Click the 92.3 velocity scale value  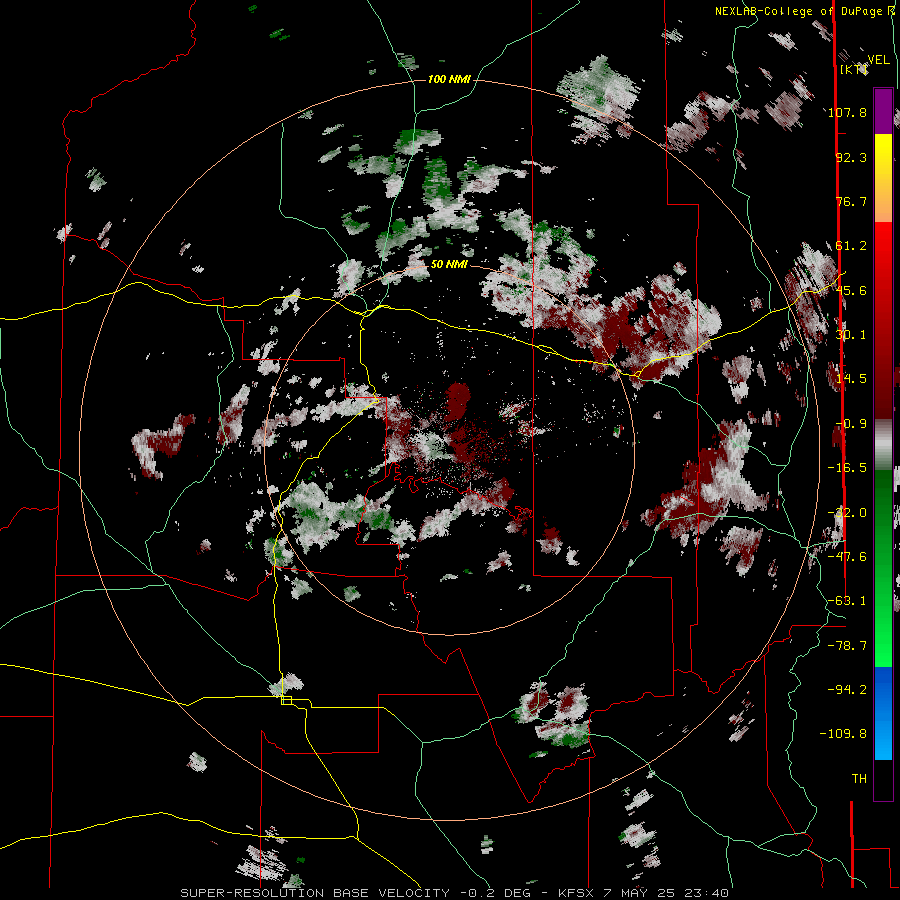(x=851, y=157)
